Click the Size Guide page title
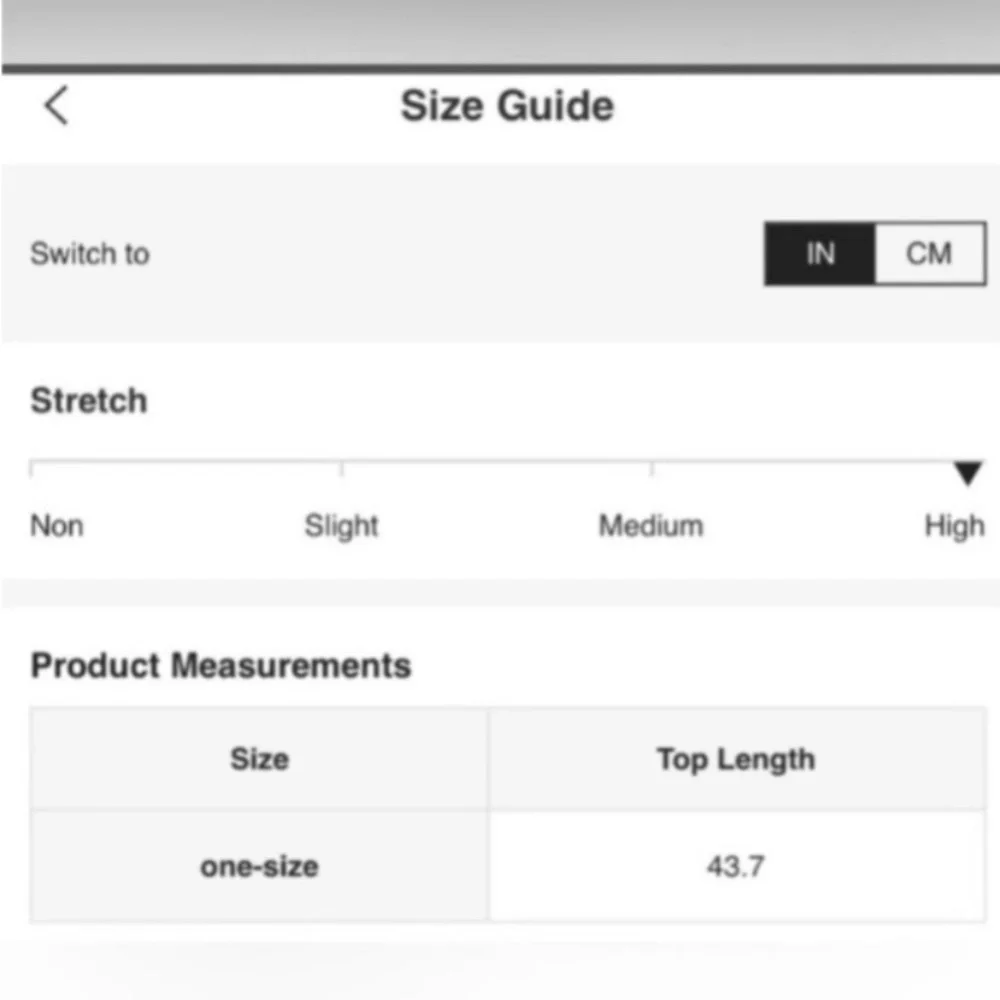This screenshot has height=1000, width=1000. click(x=507, y=106)
